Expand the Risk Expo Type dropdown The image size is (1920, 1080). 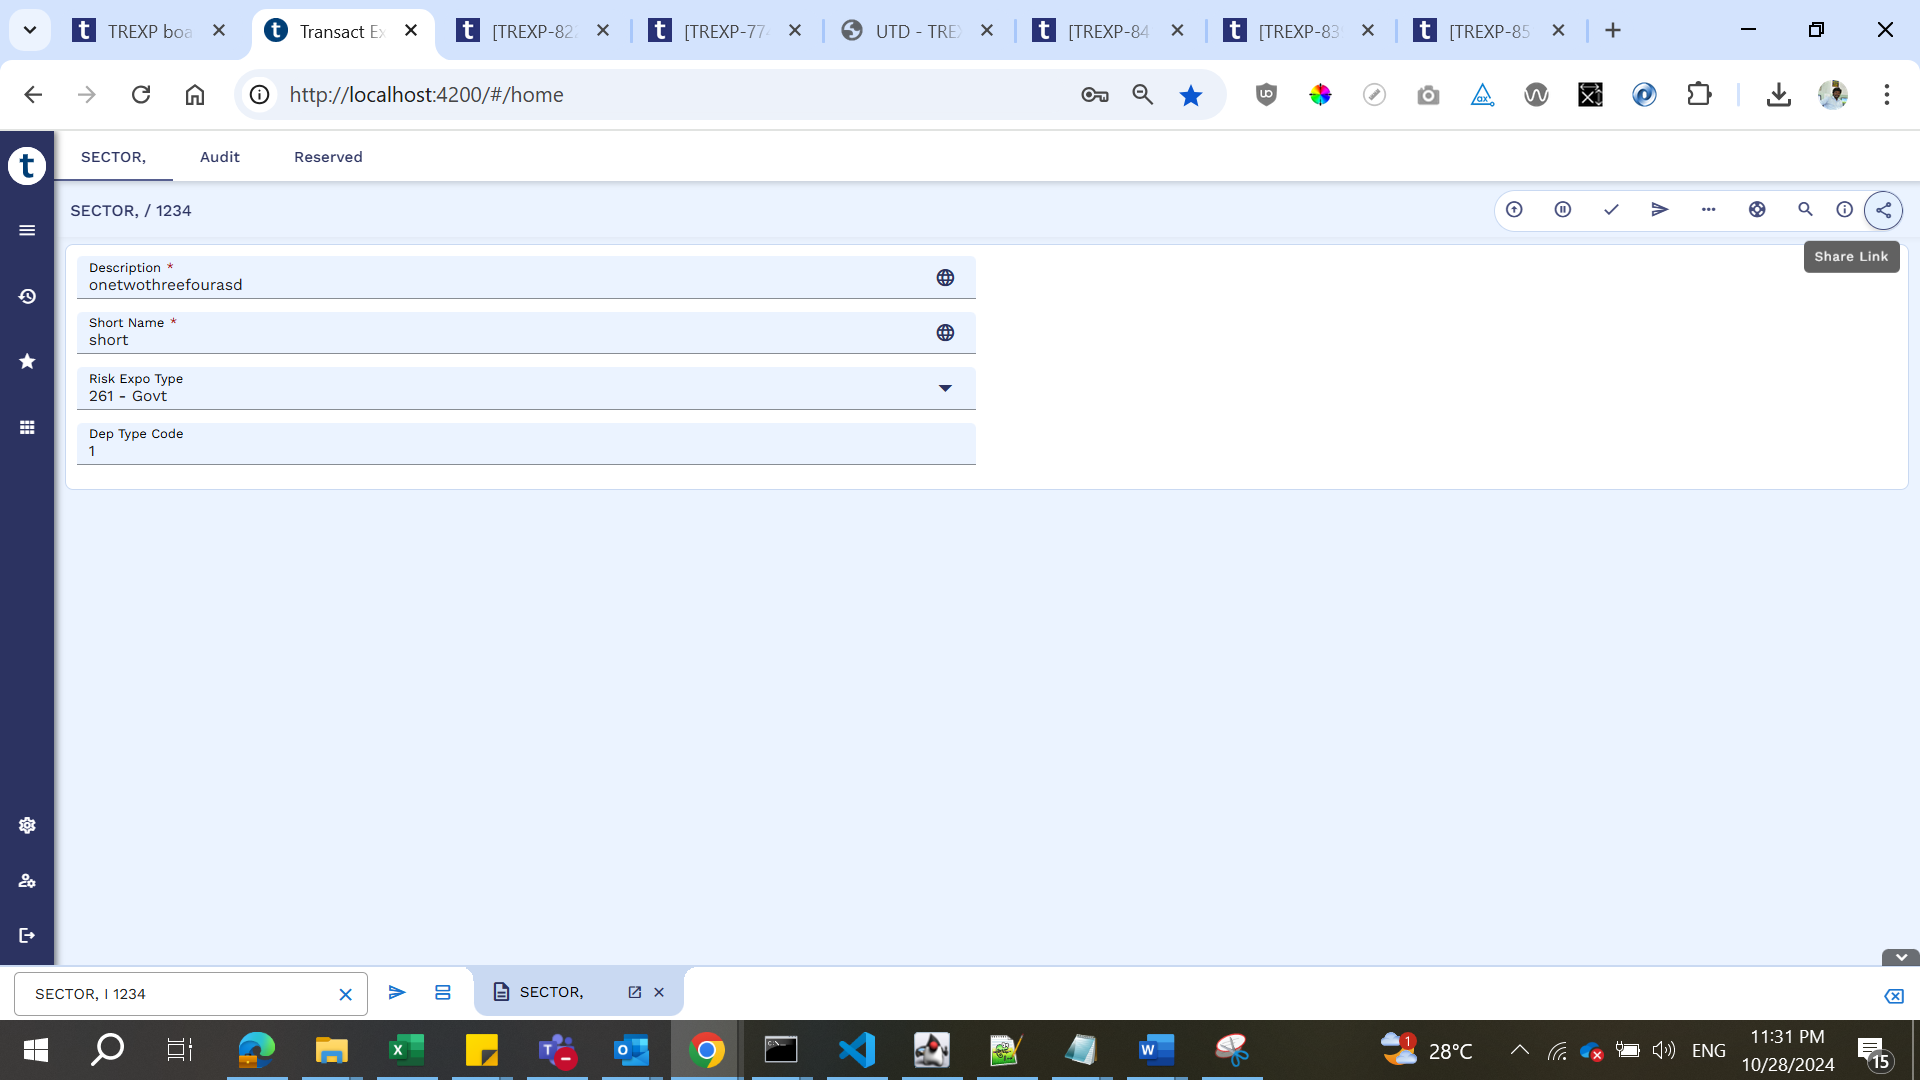945,388
